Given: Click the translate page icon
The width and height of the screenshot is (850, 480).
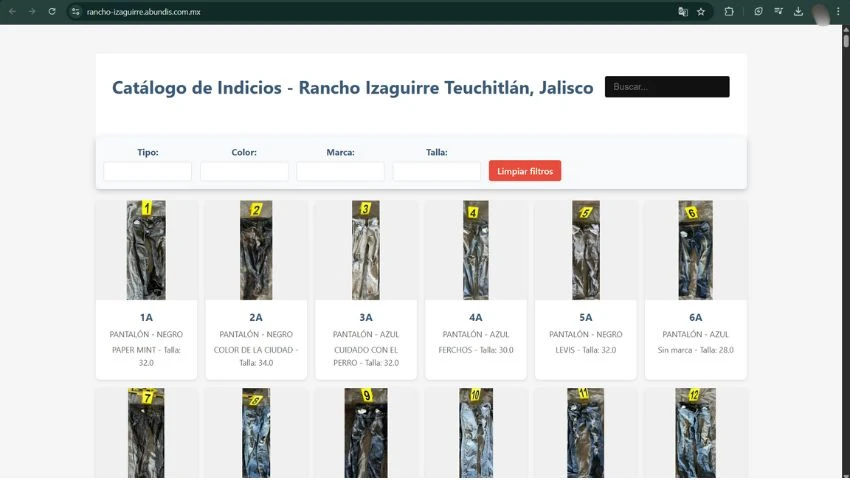Looking at the screenshot, I should (x=683, y=11).
